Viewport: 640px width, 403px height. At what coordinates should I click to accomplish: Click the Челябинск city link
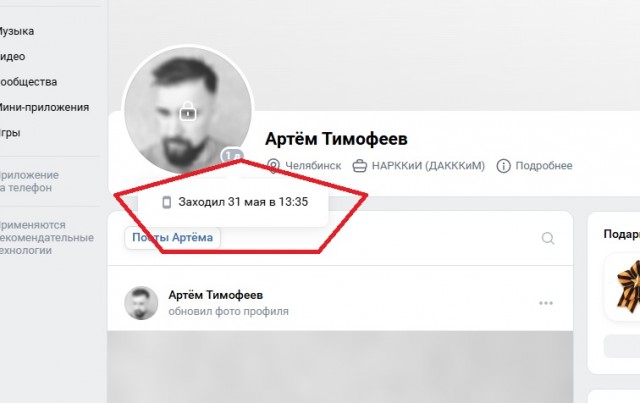313,166
